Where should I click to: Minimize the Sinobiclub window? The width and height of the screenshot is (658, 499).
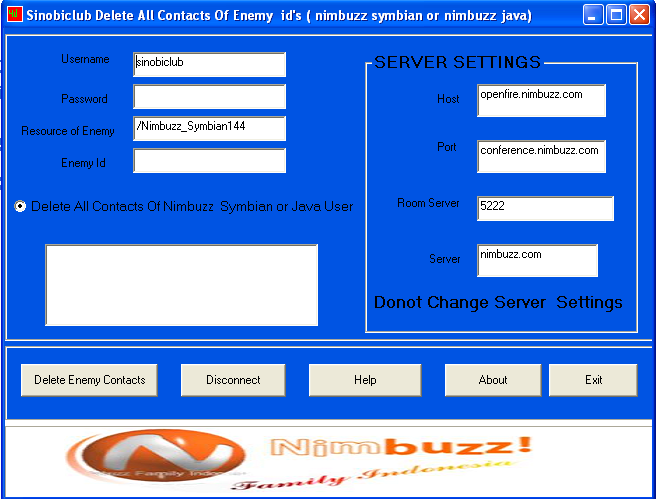pyautogui.click(x=593, y=15)
